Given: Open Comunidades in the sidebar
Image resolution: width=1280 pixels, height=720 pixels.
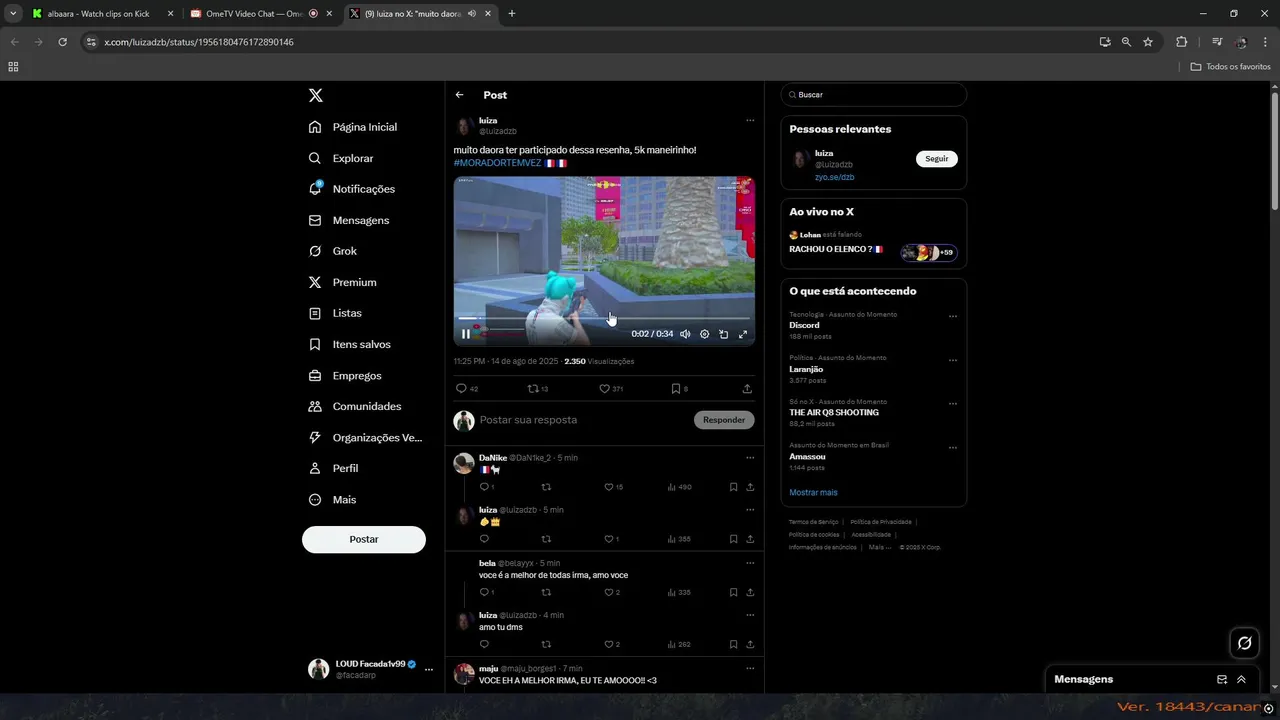Looking at the screenshot, I should (x=355, y=406).
